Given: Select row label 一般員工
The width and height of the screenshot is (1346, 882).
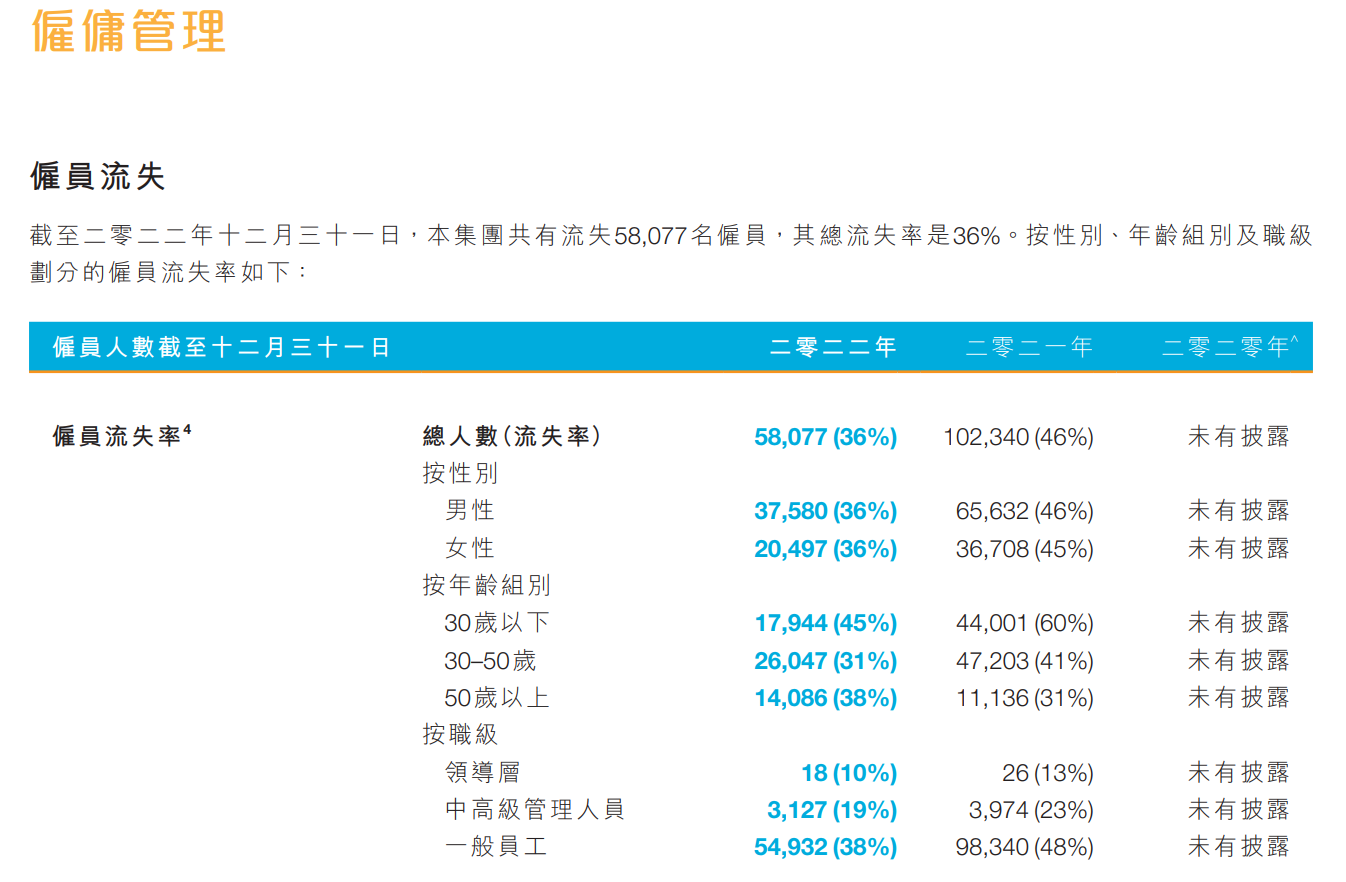Looking at the screenshot, I should click(x=497, y=848).
